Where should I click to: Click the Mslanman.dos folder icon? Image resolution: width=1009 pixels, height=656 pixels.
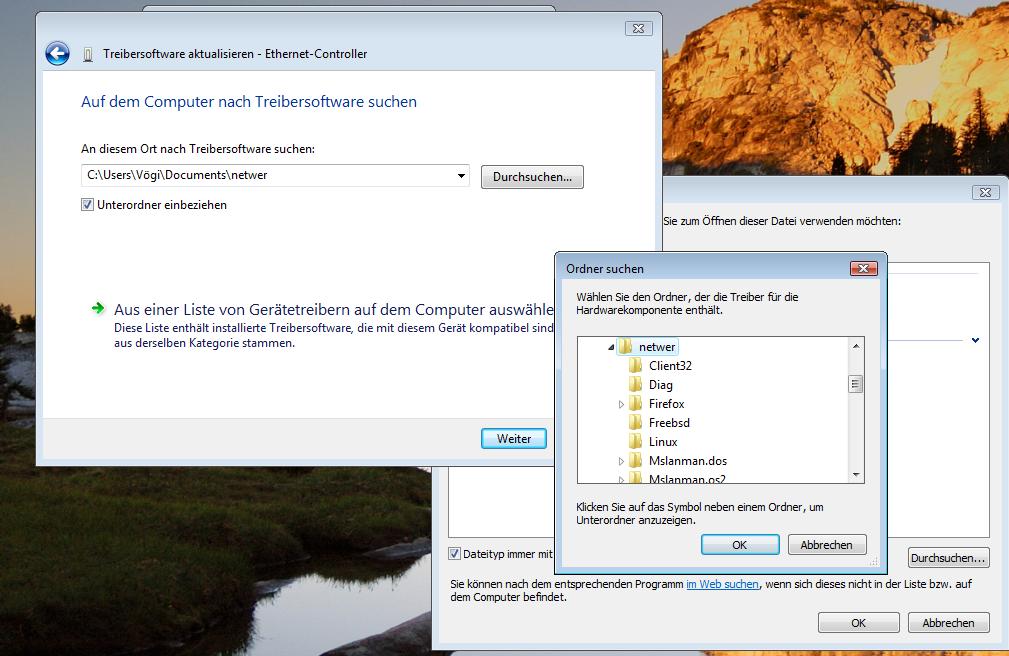coord(635,461)
